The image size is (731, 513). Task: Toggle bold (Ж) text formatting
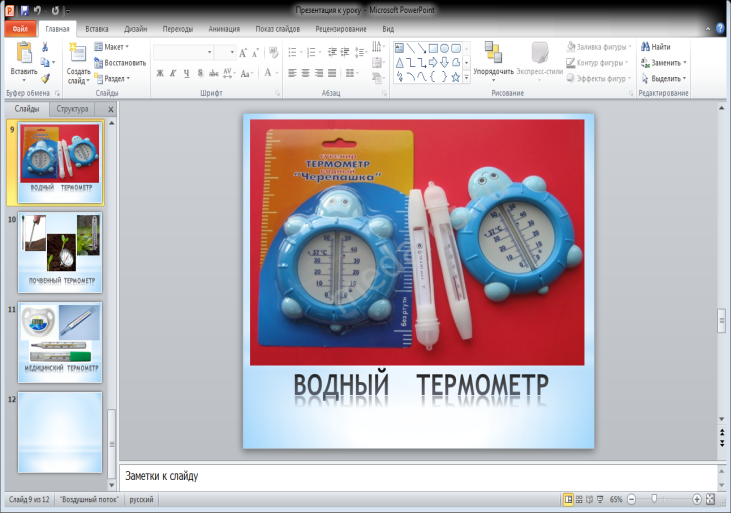pos(160,73)
